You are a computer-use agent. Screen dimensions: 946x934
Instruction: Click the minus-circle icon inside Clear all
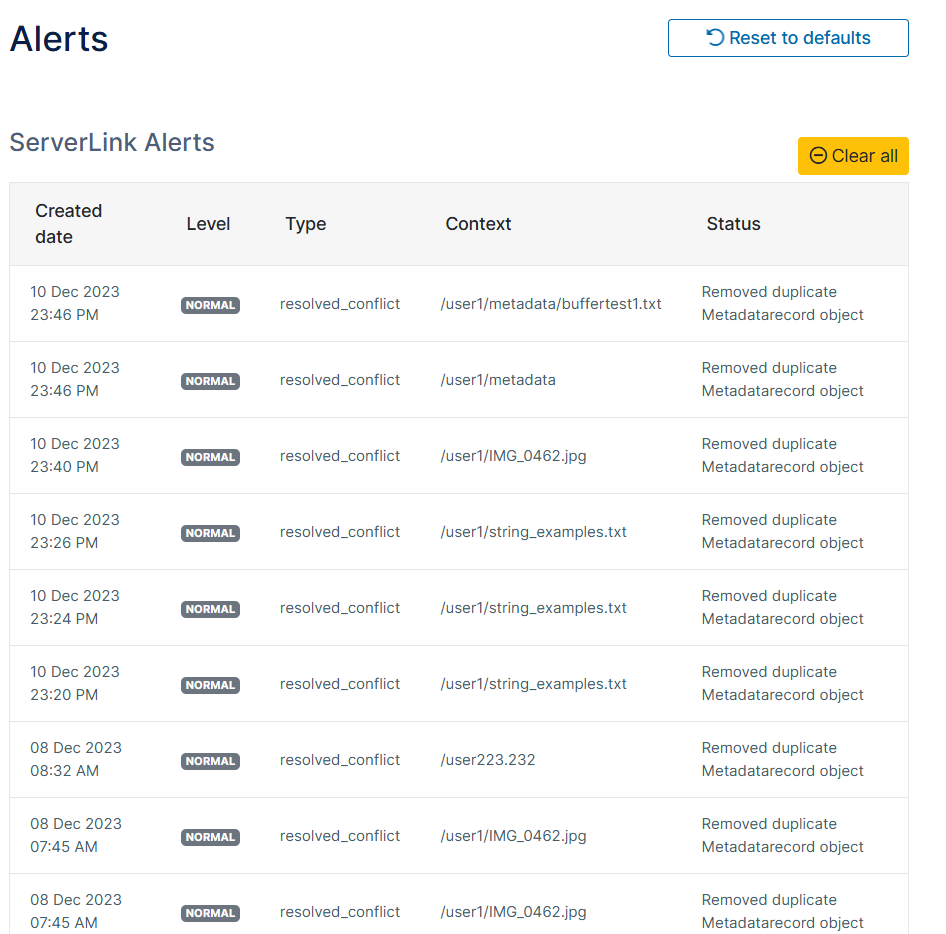[817, 156]
